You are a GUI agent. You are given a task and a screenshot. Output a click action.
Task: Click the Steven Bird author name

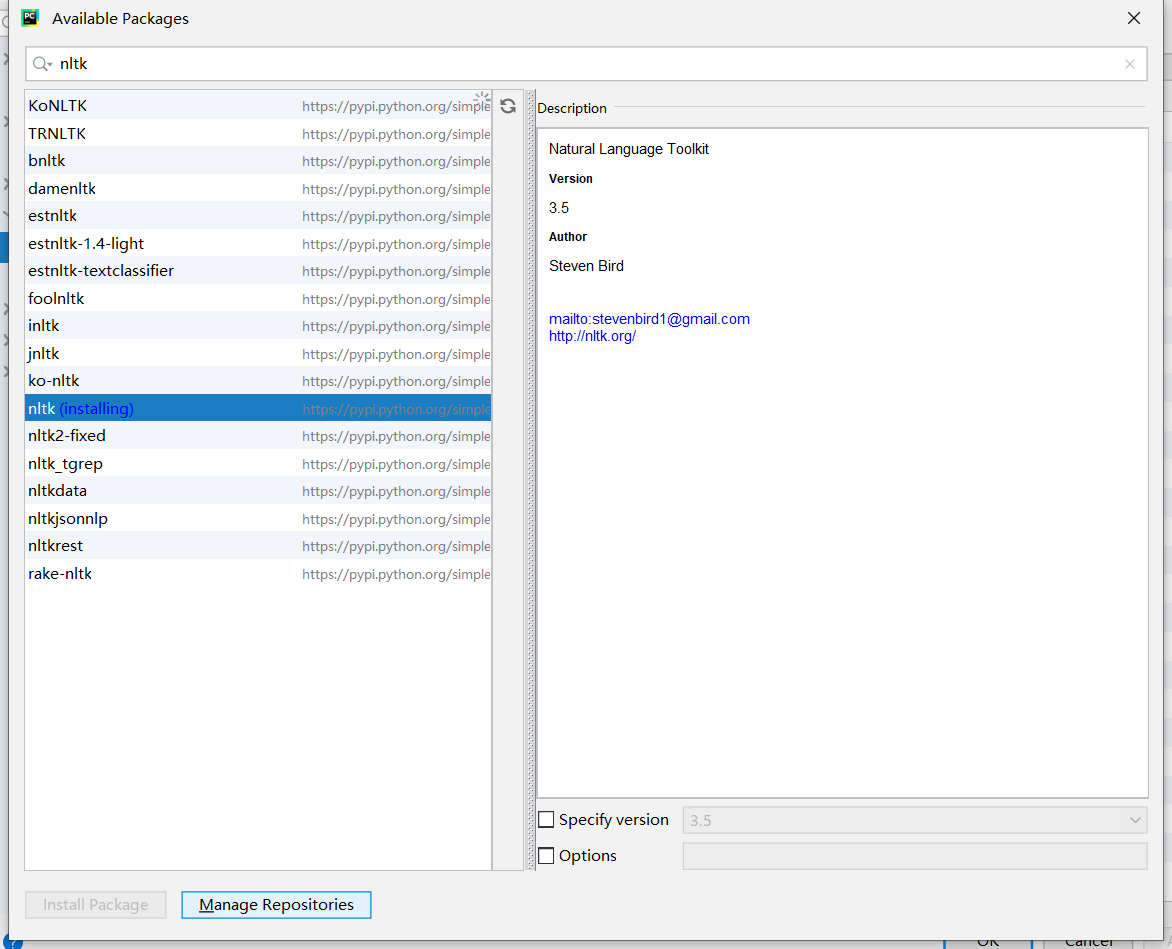tap(586, 266)
